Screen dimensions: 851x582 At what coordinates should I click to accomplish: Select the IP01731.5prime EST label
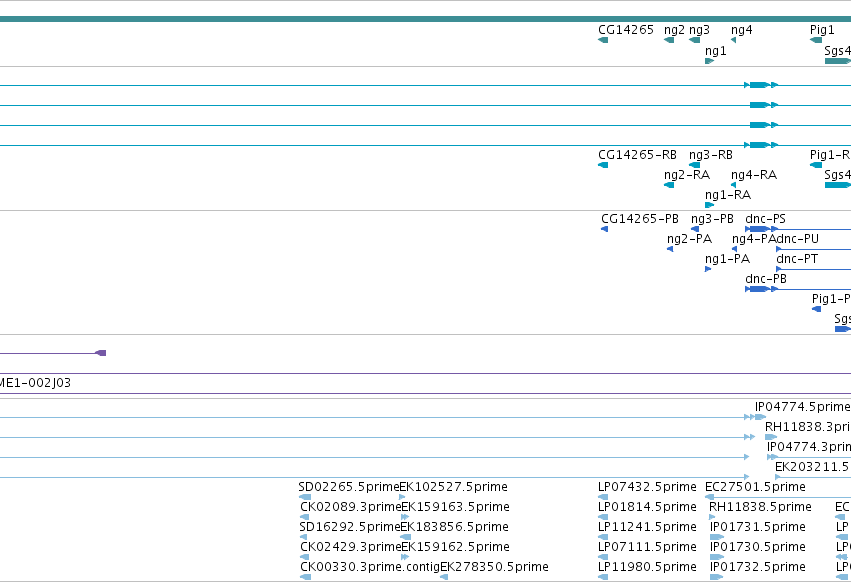point(758,527)
